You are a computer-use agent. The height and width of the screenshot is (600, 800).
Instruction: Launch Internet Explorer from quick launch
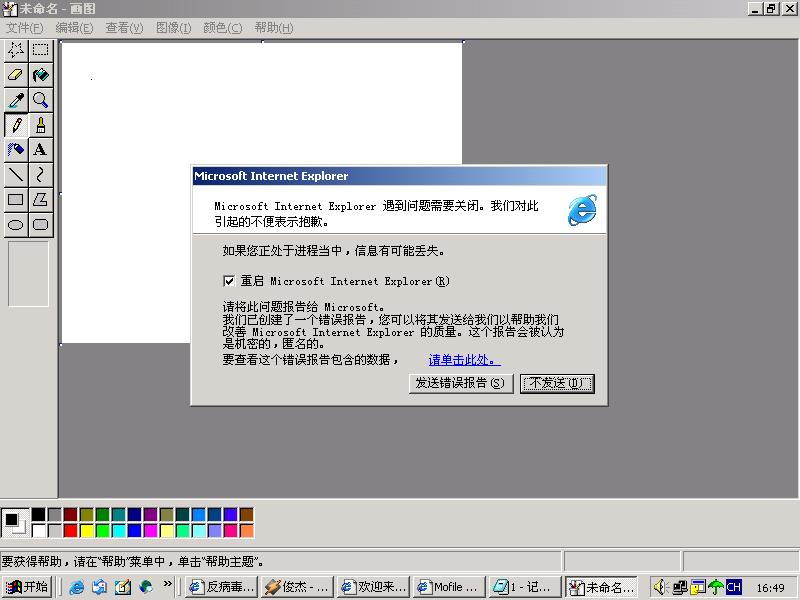(x=77, y=587)
